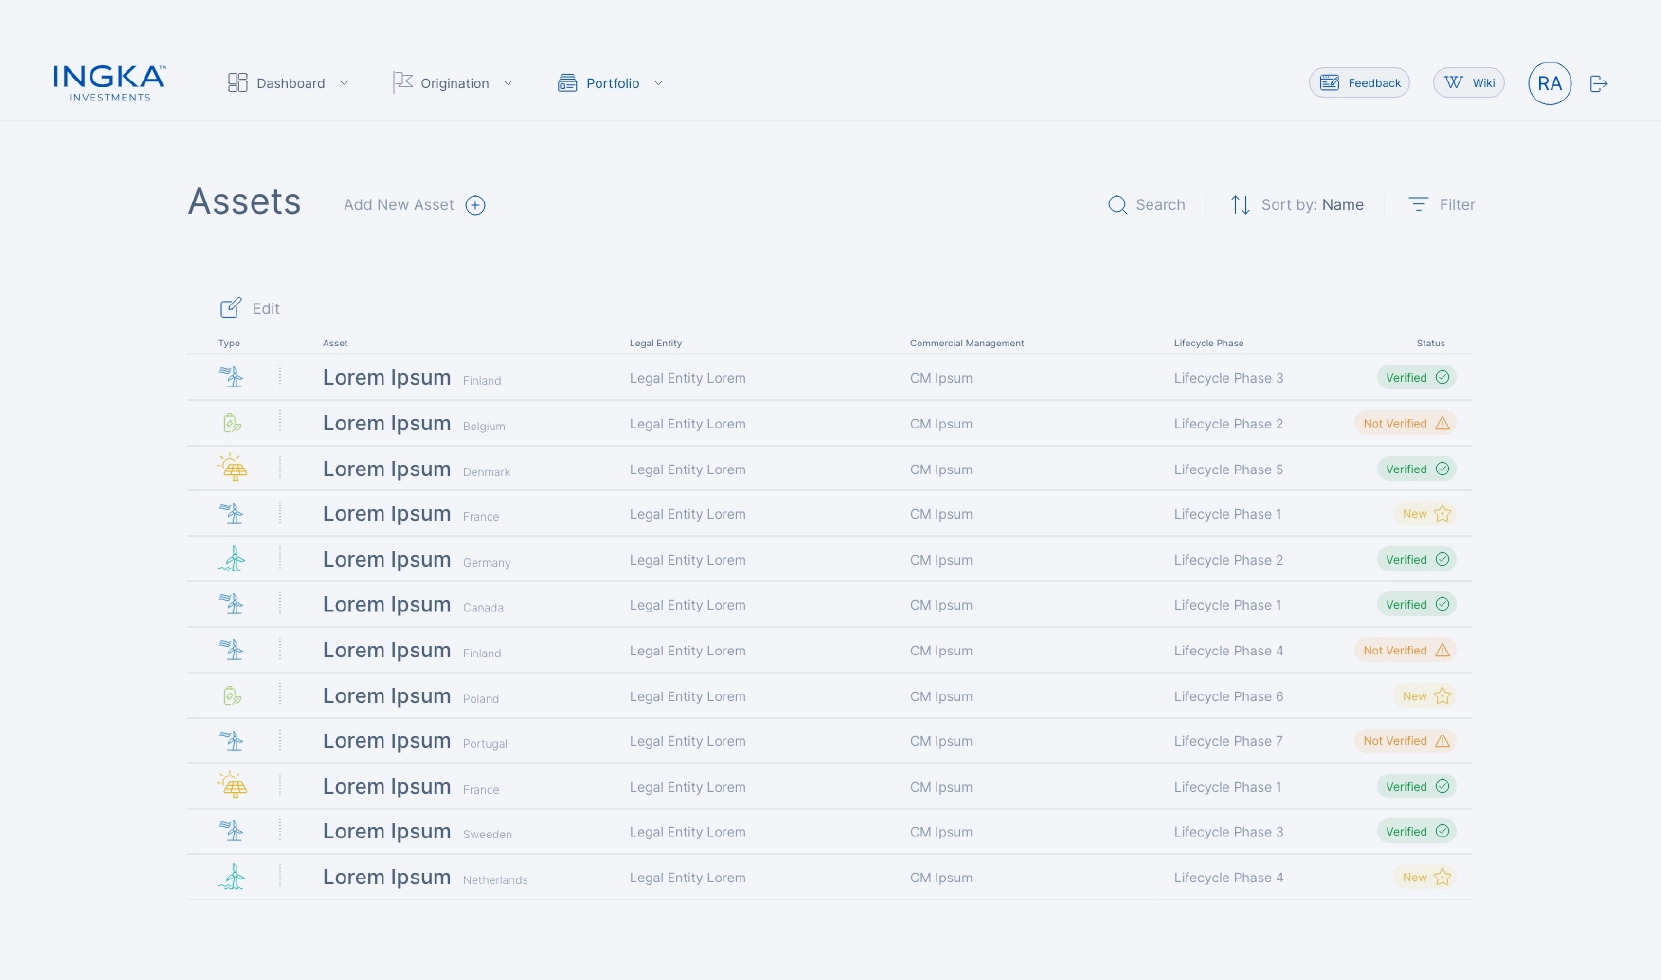This screenshot has width=1661, height=980.
Task: Click wind turbine icon in Sweeden row
Action: pos(232,831)
